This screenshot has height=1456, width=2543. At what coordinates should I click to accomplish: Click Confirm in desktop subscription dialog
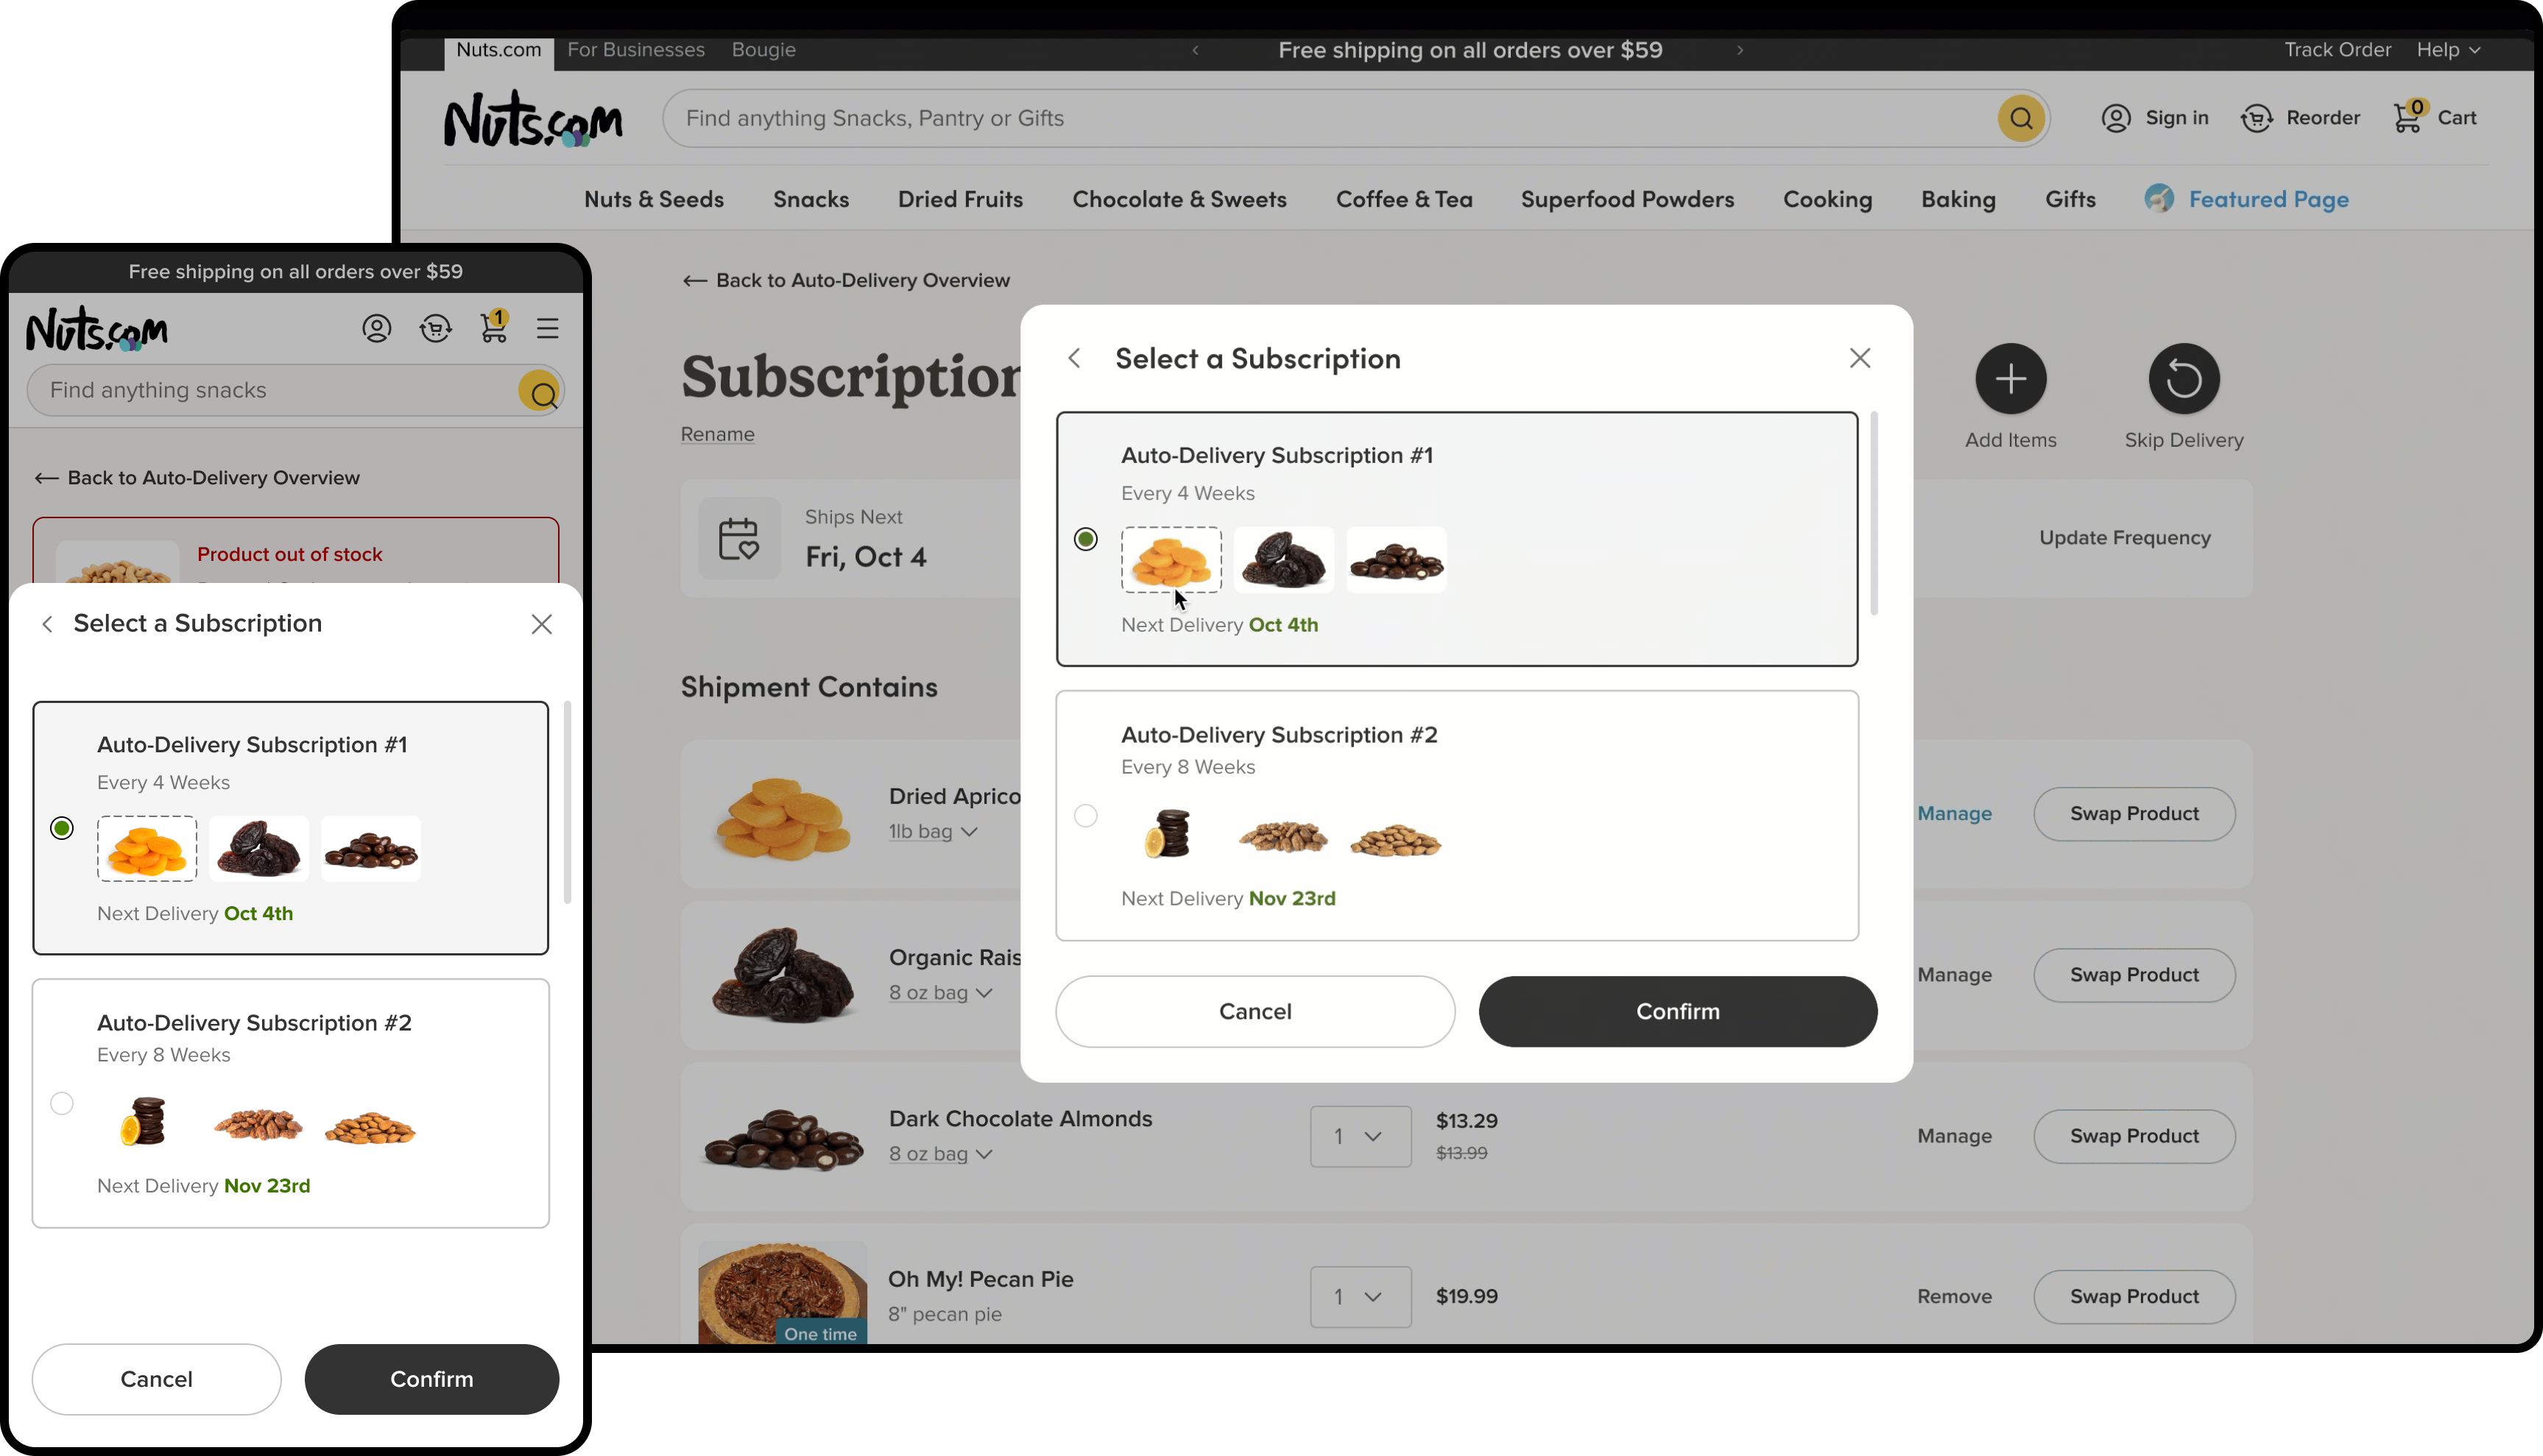point(1678,1011)
